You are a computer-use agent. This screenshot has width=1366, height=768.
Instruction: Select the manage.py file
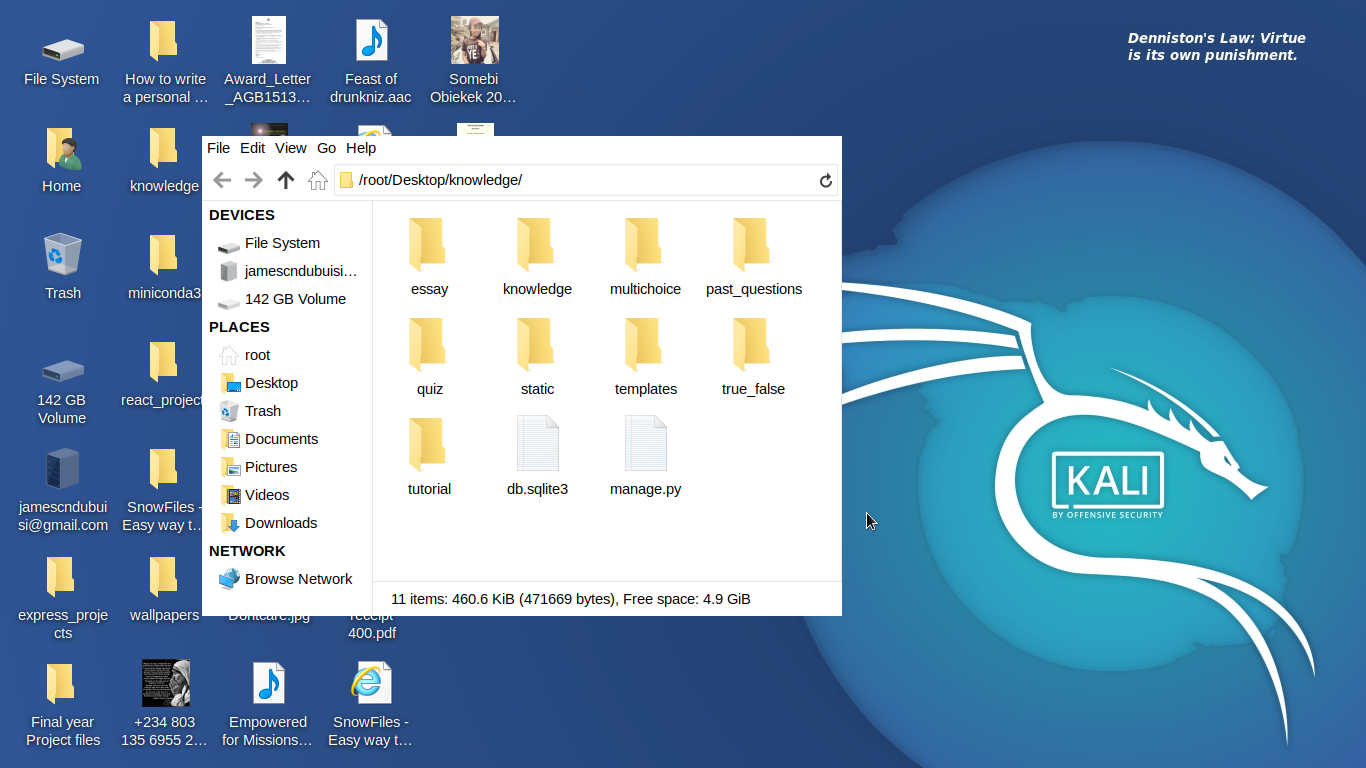pos(645,457)
